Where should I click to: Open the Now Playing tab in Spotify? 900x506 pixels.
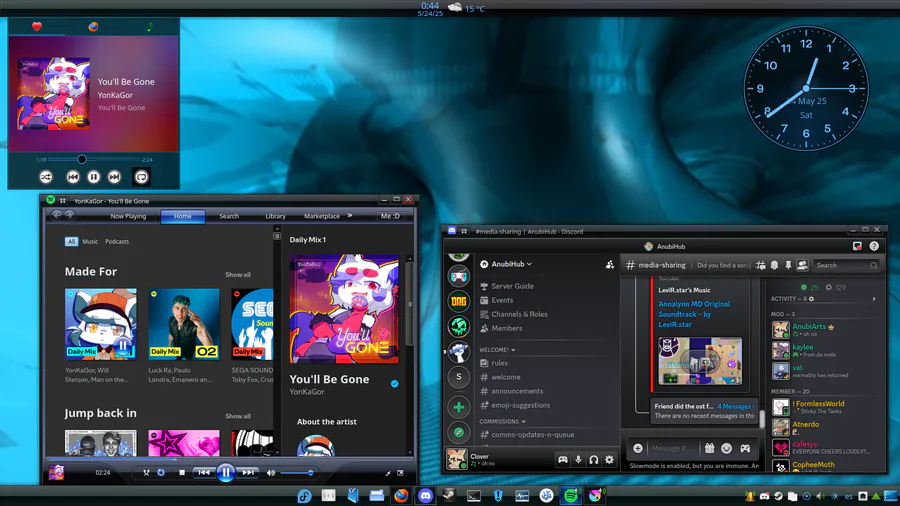[128, 216]
